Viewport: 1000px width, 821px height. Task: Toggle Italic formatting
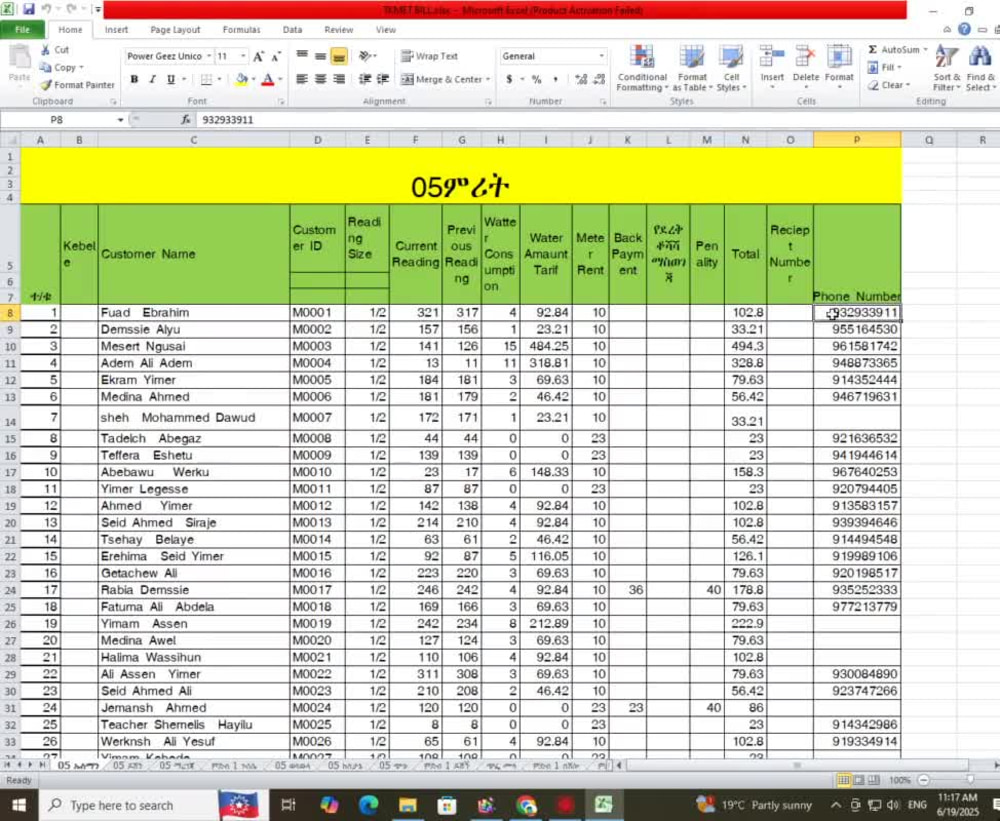pyautogui.click(x=152, y=79)
